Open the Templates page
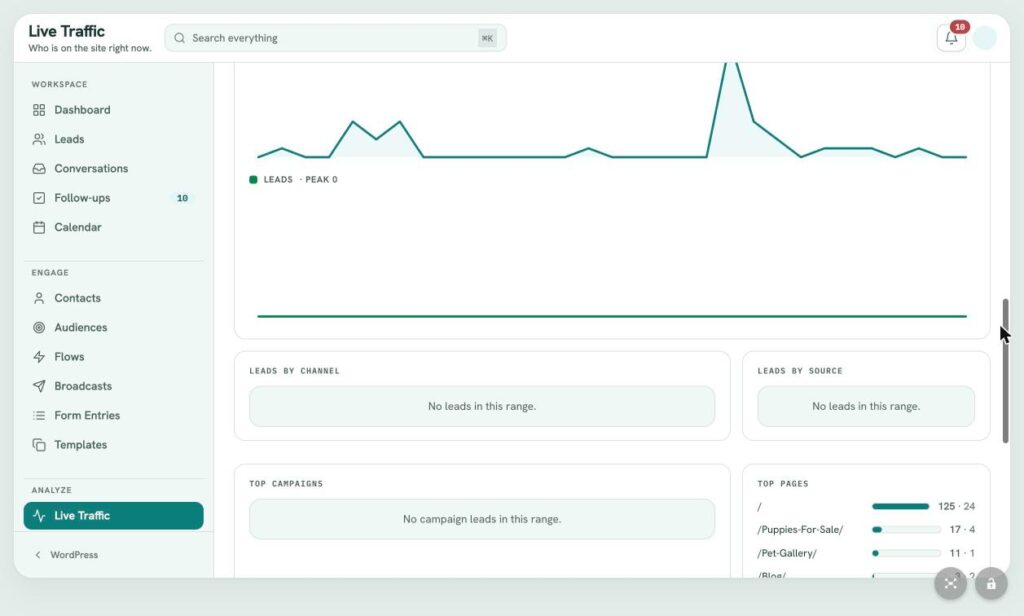 [114, 445]
